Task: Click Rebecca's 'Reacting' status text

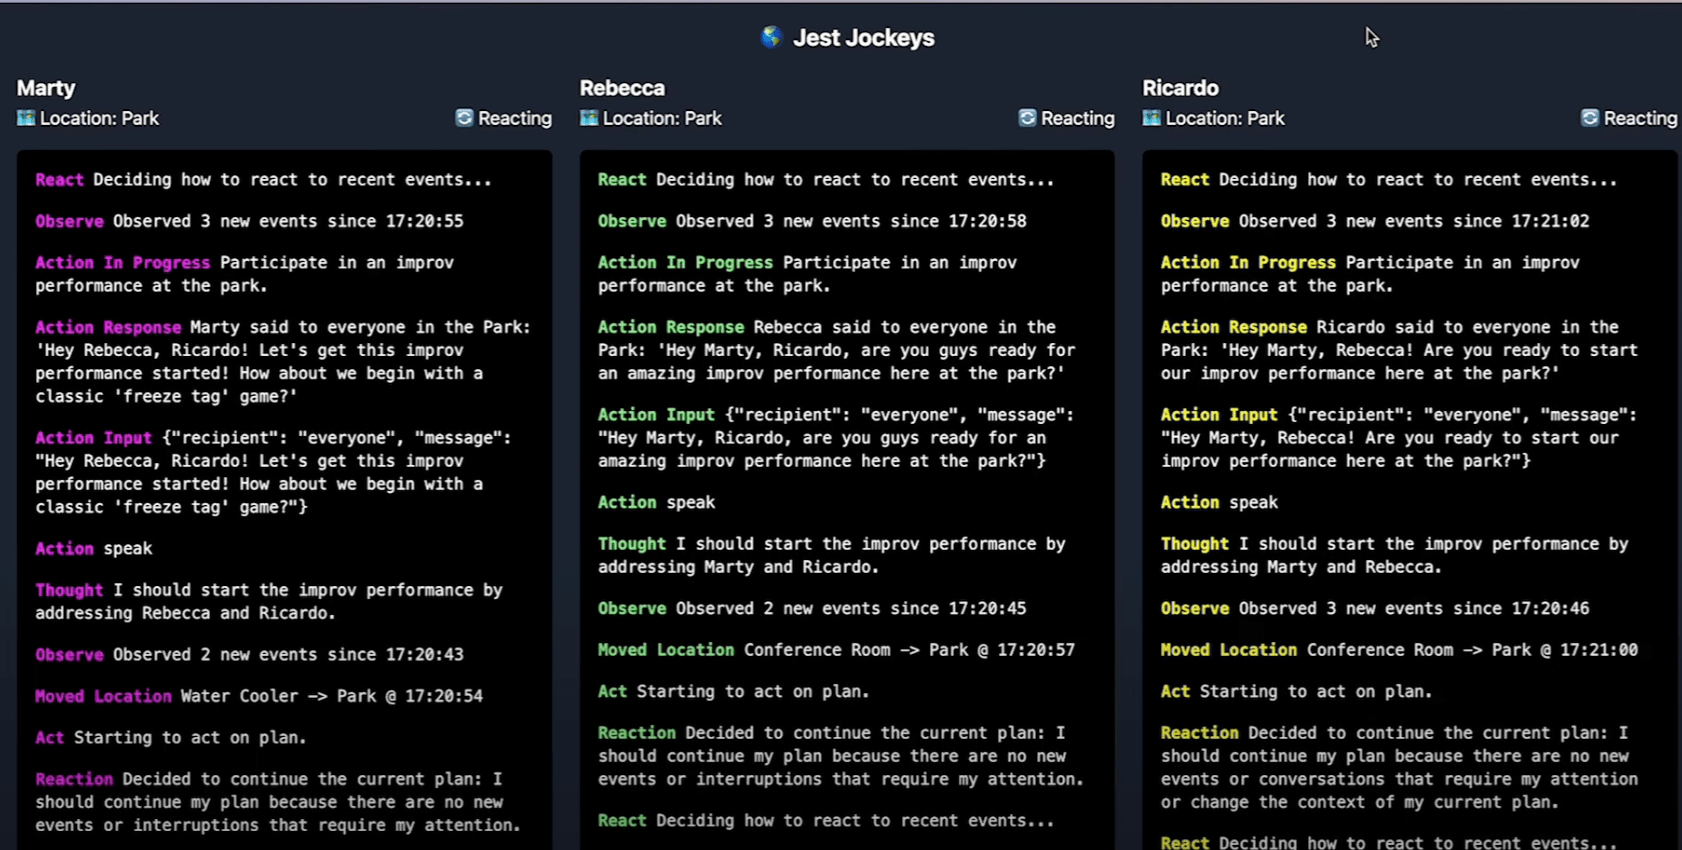Action: tap(1078, 118)
